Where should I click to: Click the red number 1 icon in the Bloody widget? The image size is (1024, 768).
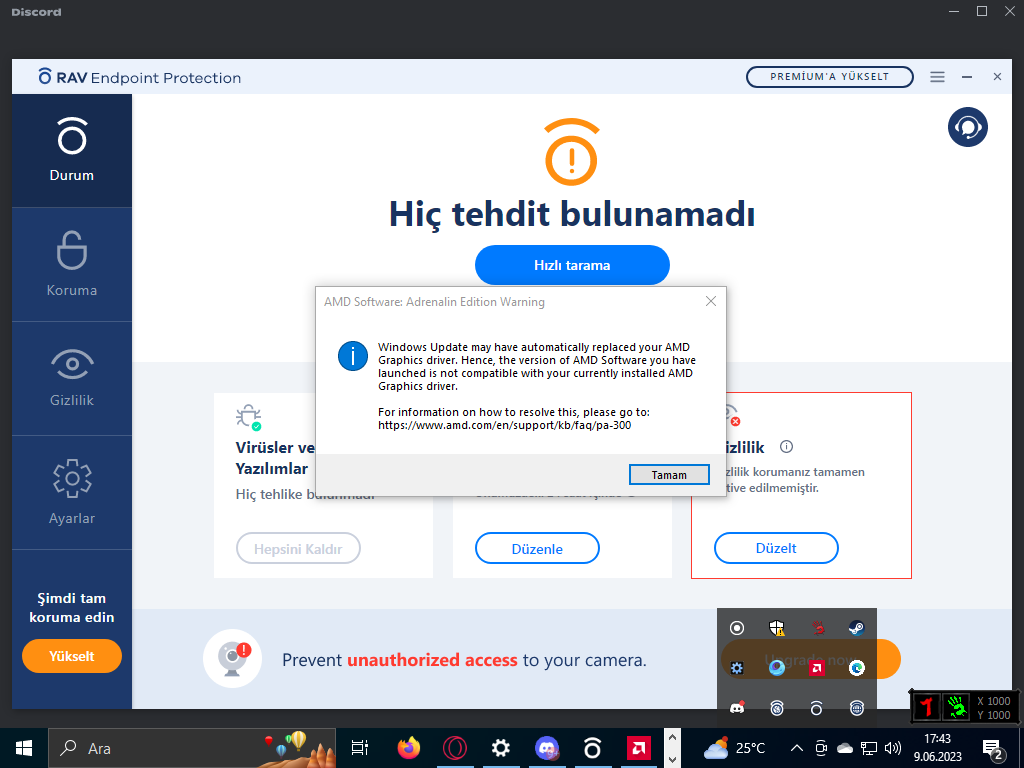point(927,707)
